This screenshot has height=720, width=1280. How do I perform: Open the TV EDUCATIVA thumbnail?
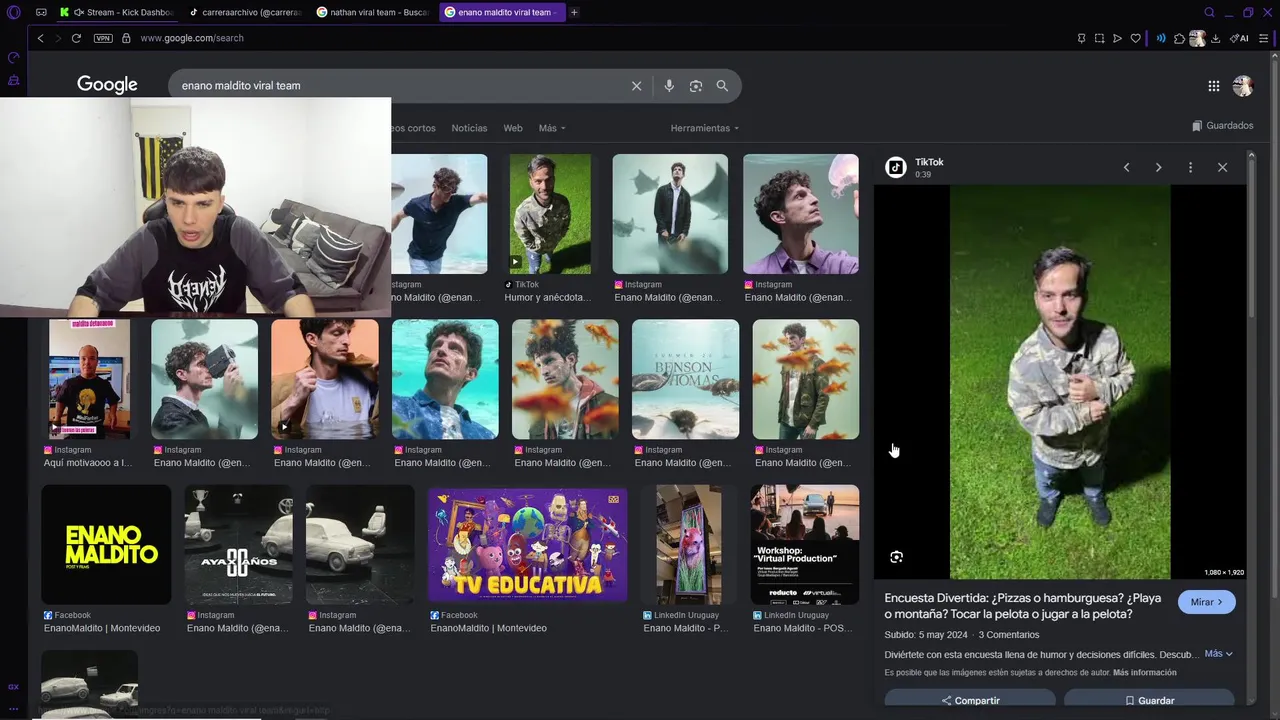[527, 544]
